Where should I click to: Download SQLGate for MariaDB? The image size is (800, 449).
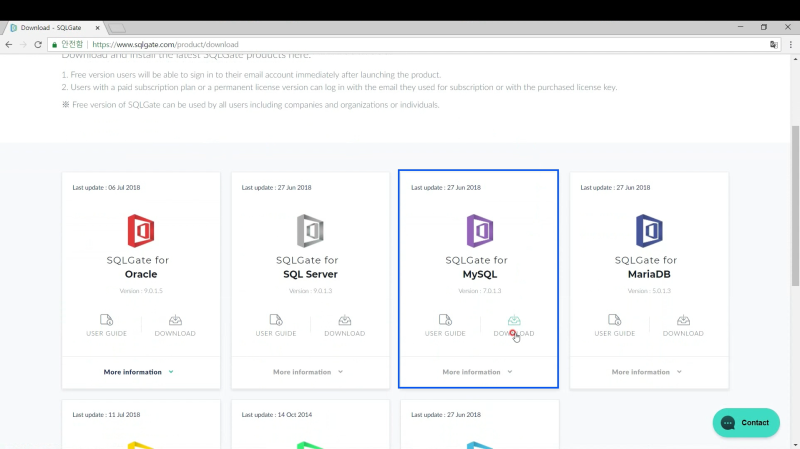point(683,326)
